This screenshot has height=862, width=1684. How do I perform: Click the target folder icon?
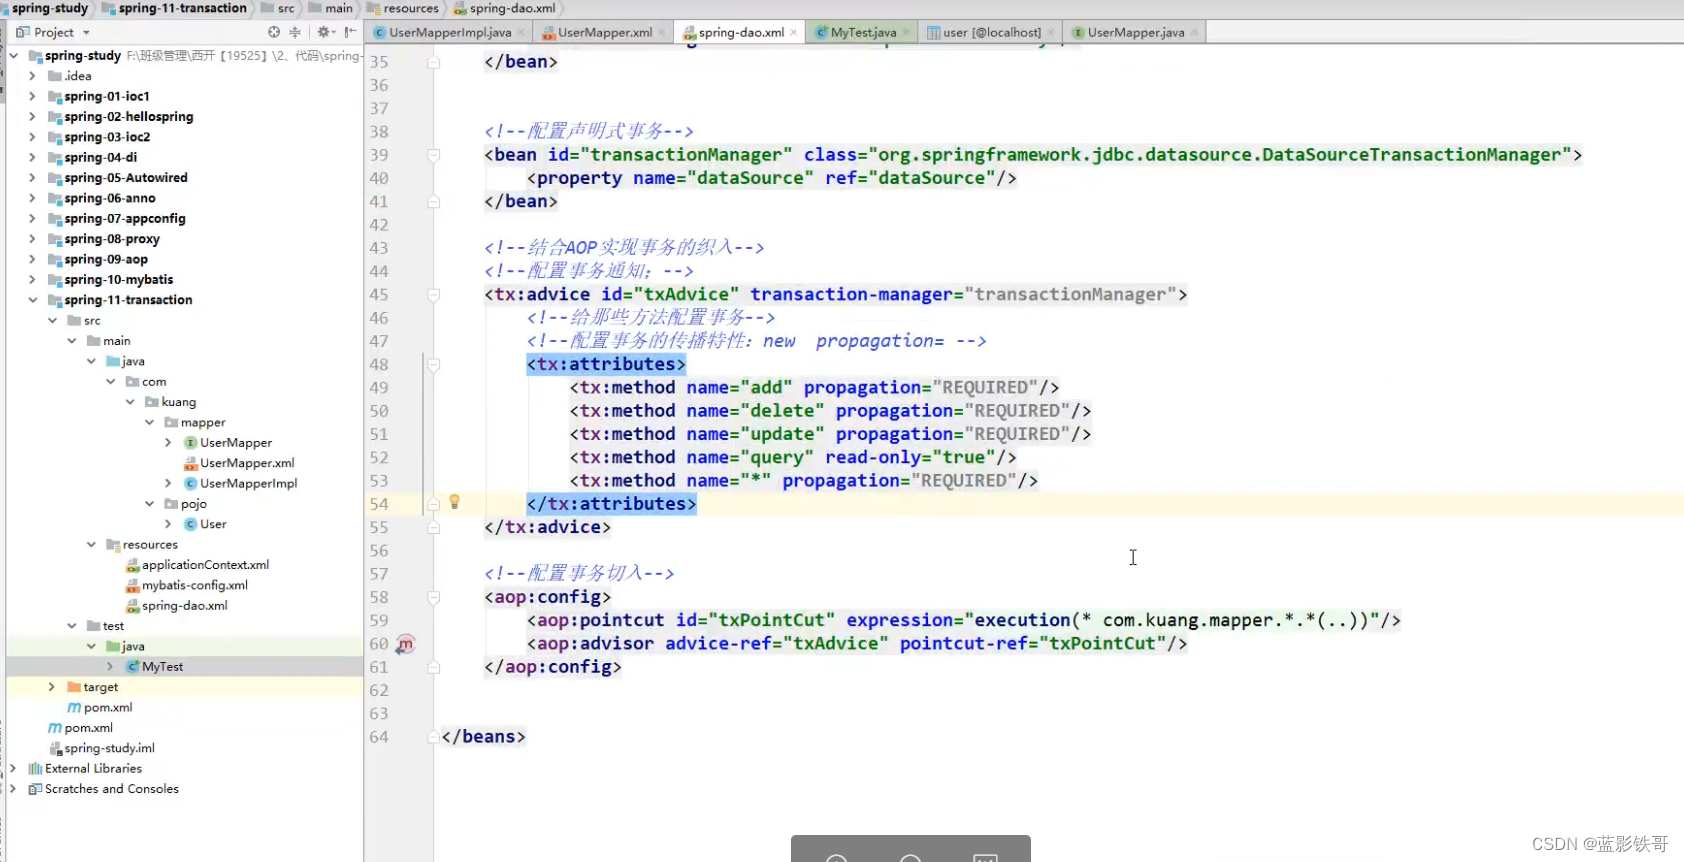tap(74, 687)
